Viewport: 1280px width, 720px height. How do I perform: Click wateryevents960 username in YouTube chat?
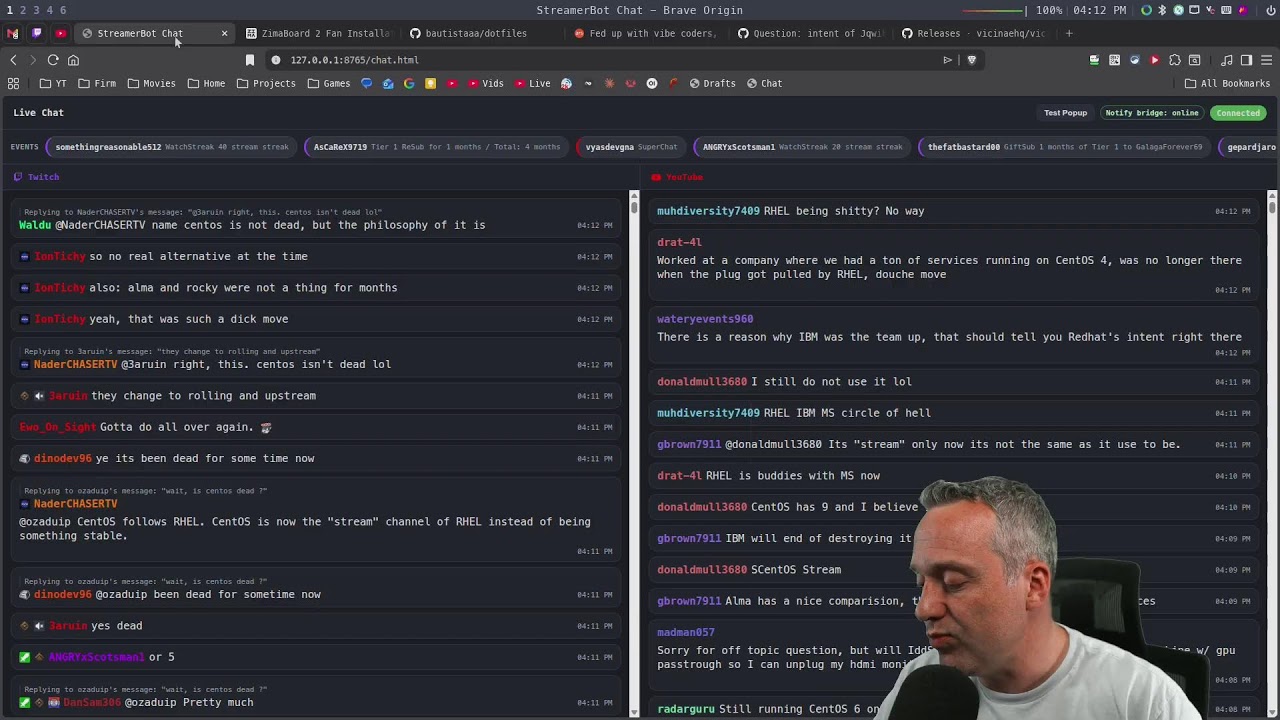pos(705,319)
